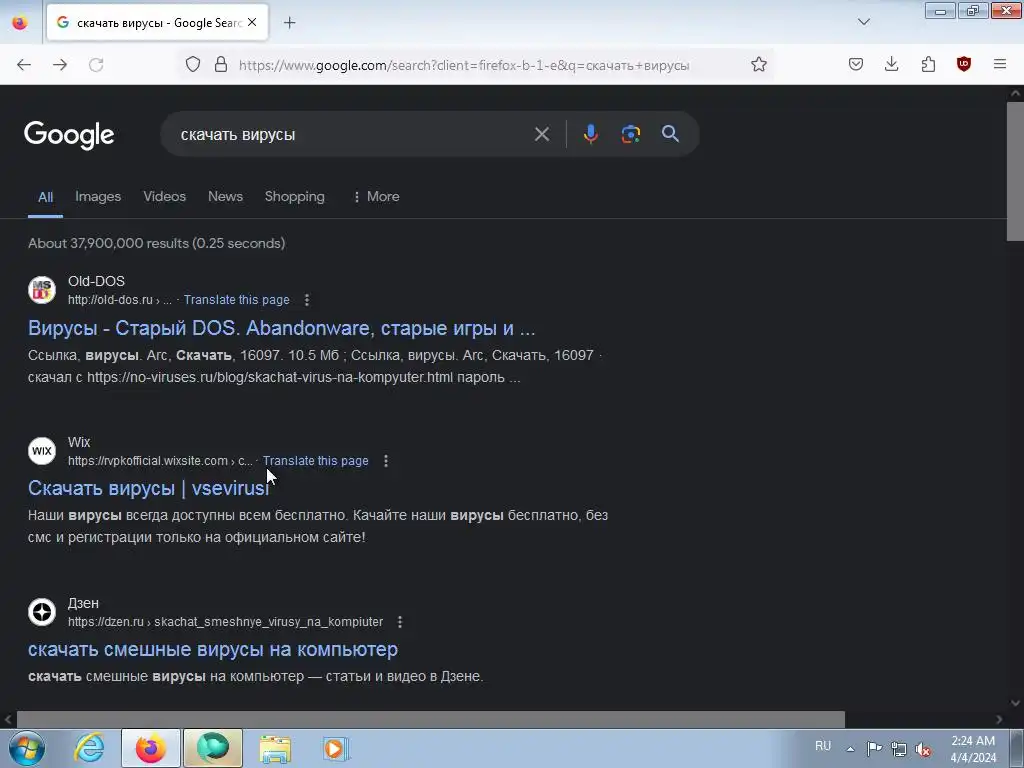Switch to Shopping results tab
The height and width of the screenshot is (768, 1024).
(x=295, y=197)
